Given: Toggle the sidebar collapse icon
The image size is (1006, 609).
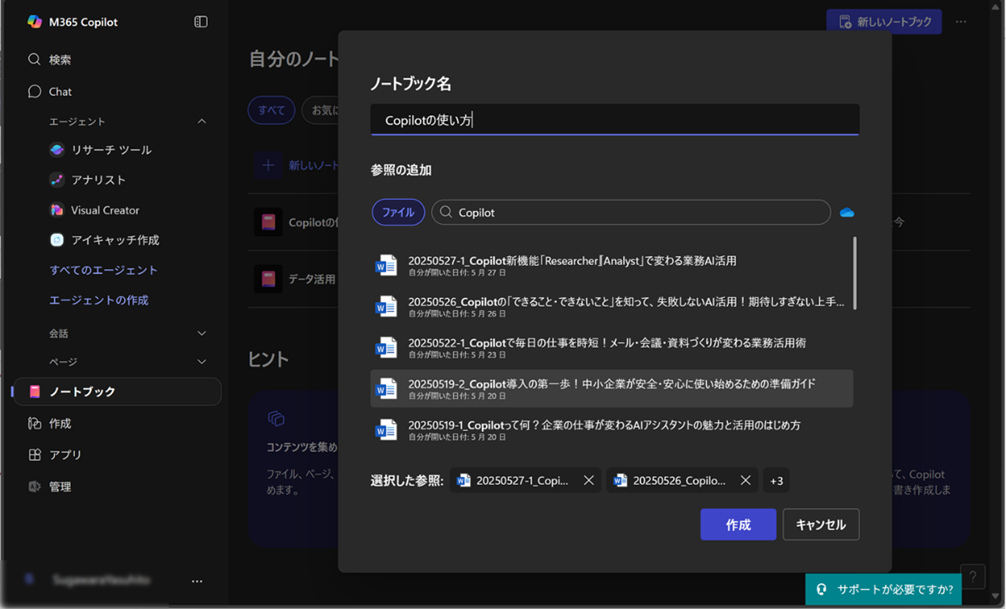Looking at the screenshot, I should [201, 22].
